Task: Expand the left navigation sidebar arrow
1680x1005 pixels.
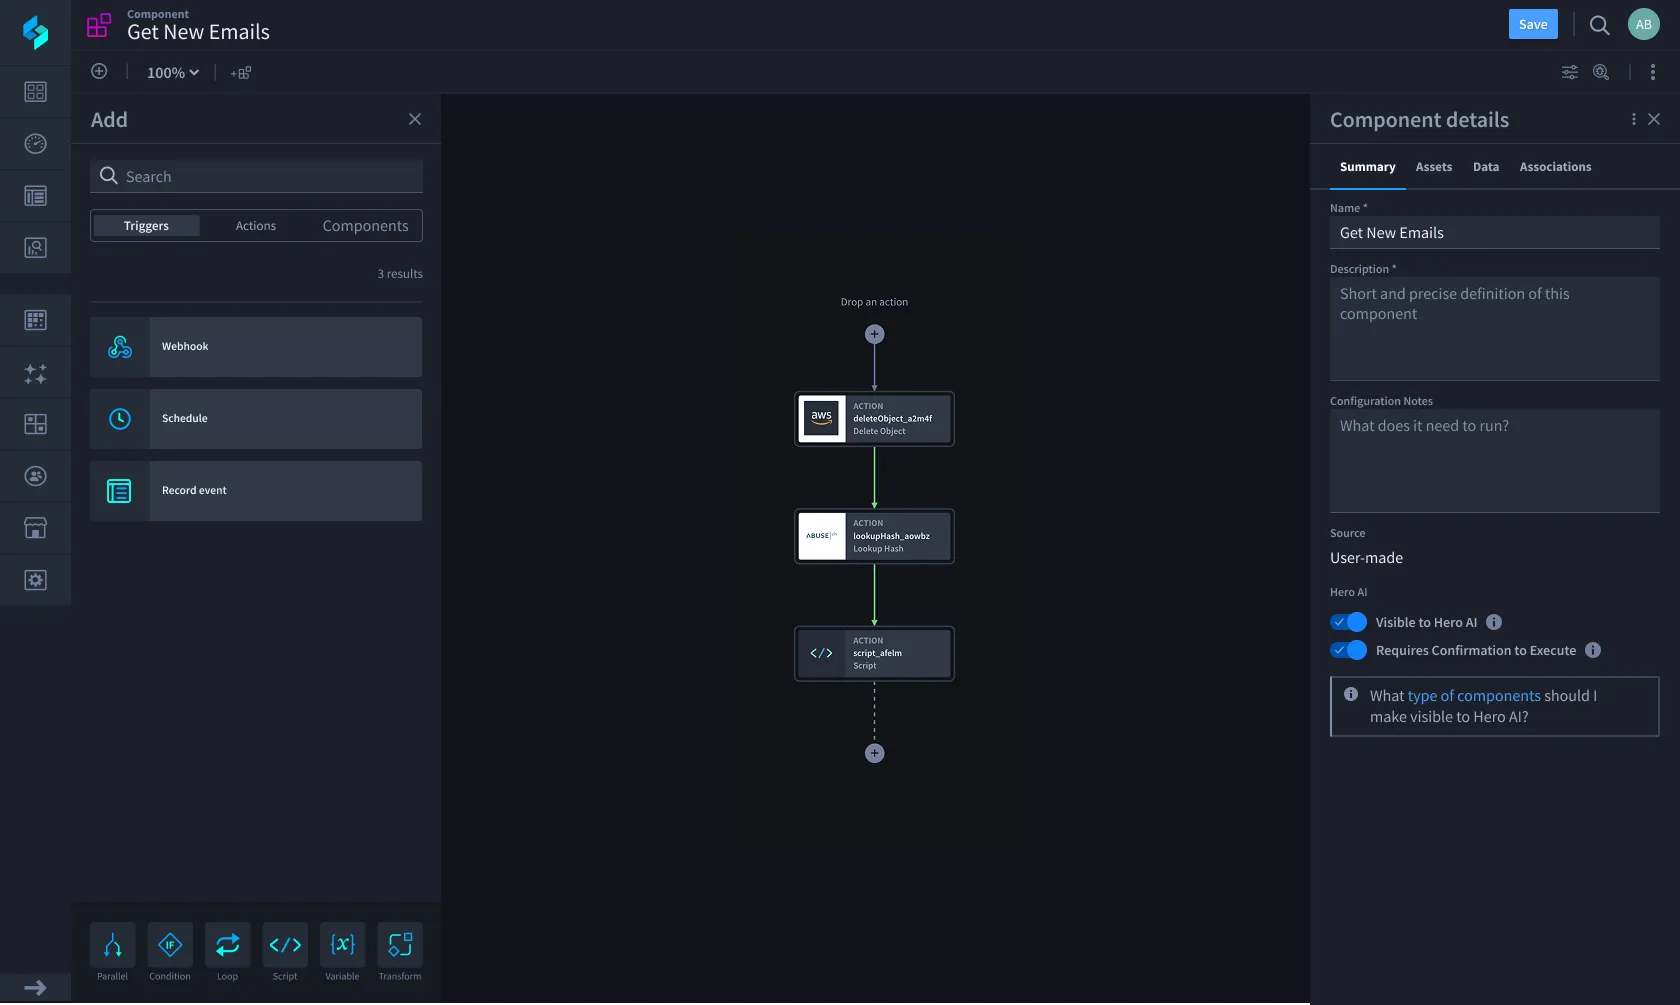Action: pyautogui.click(x=35, y=988)
